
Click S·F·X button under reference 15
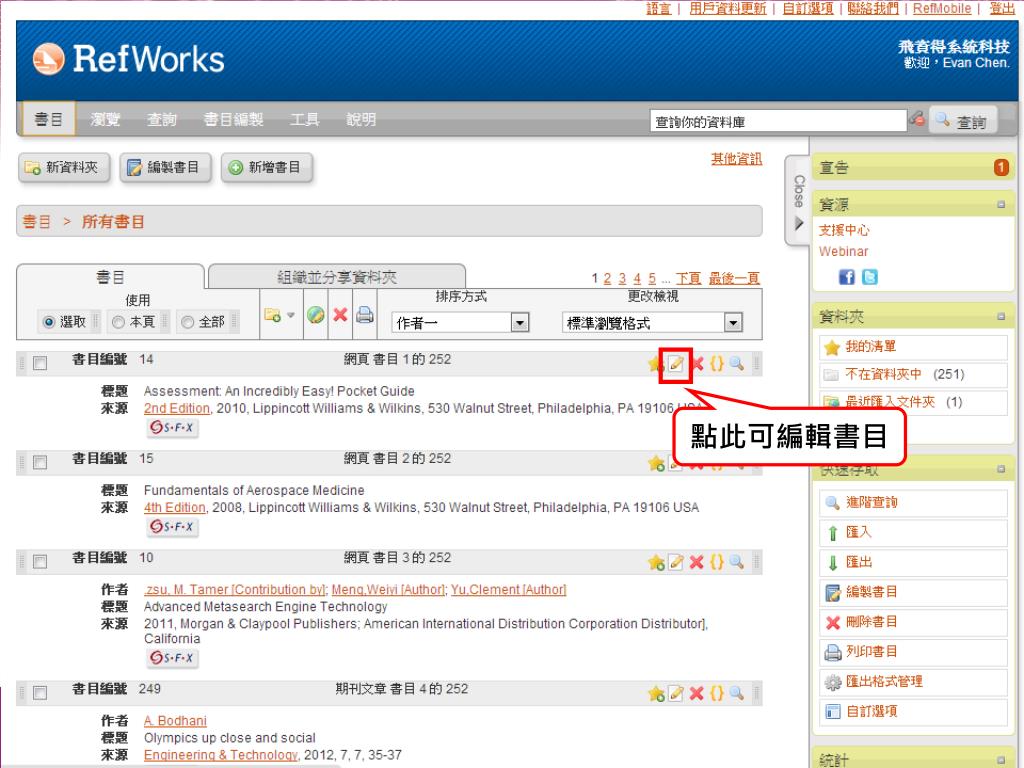tap(172, 526)
